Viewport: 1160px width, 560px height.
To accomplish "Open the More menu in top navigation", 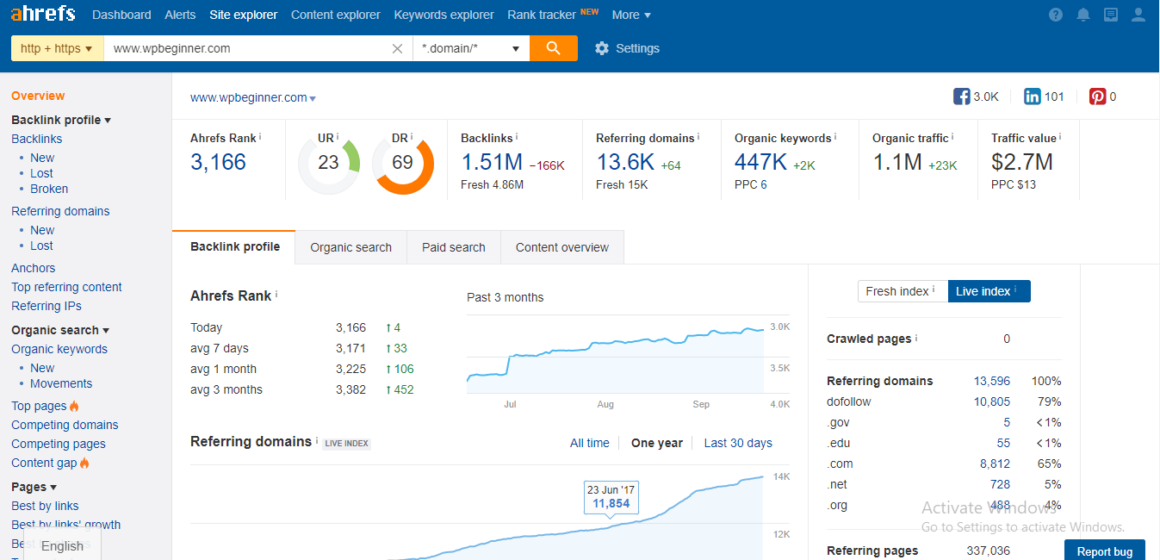I will click(x=631, y=15).
